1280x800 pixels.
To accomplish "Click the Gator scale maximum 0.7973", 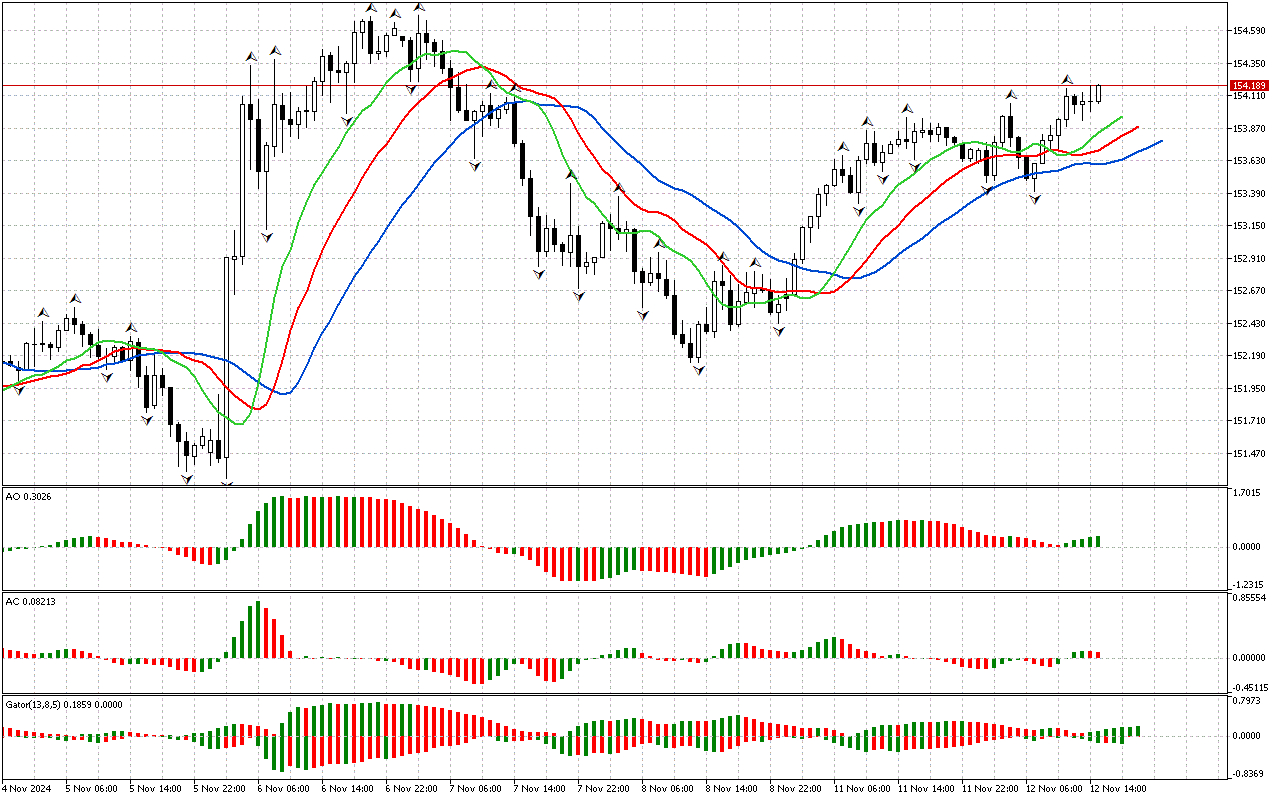I will 1249,701.
